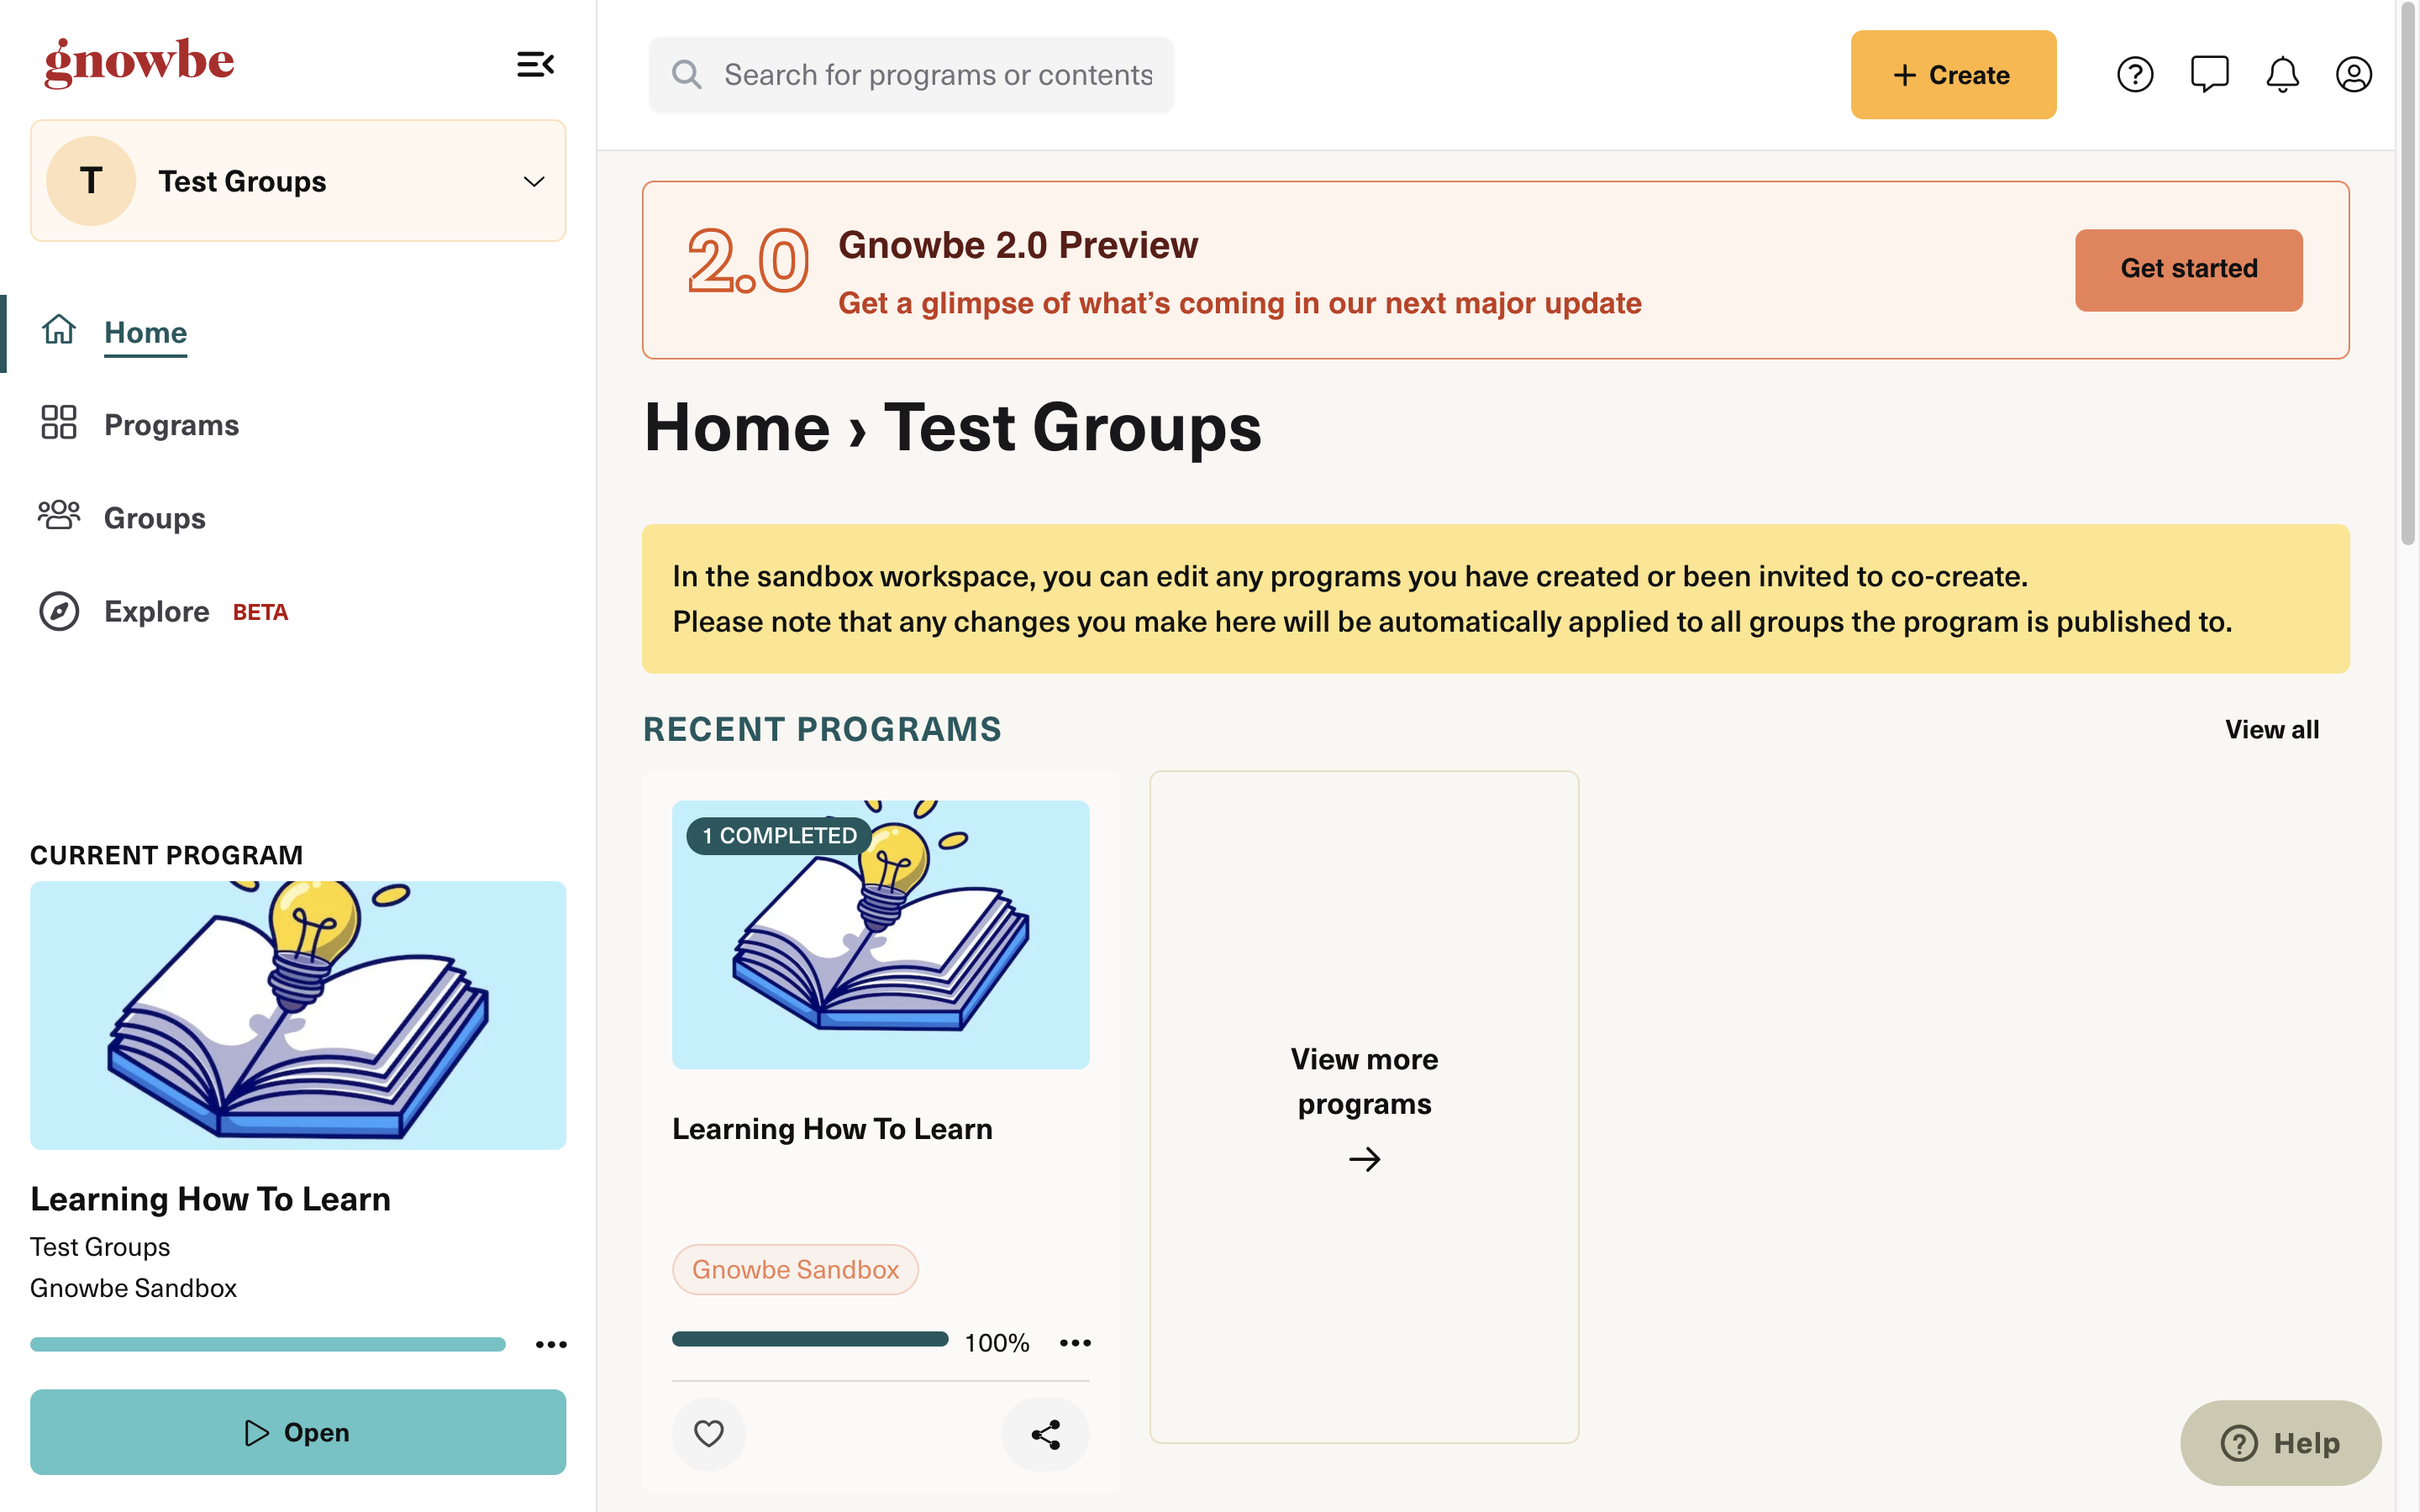This screenshot has height=1512, width=2420.
Task: Click the RECENT PROGRAMS heading
Action: click(x=822, y=729)
